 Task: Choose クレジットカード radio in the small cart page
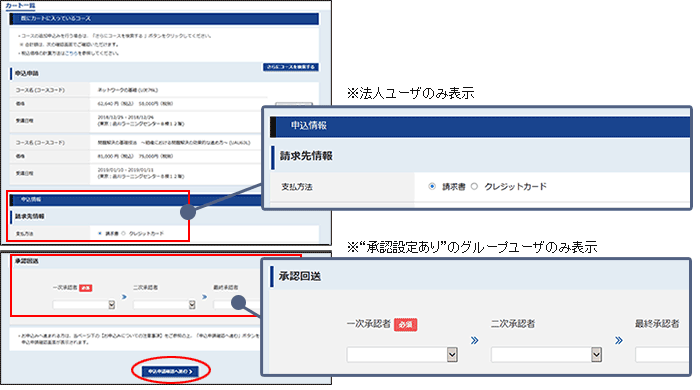coord(124,233)
